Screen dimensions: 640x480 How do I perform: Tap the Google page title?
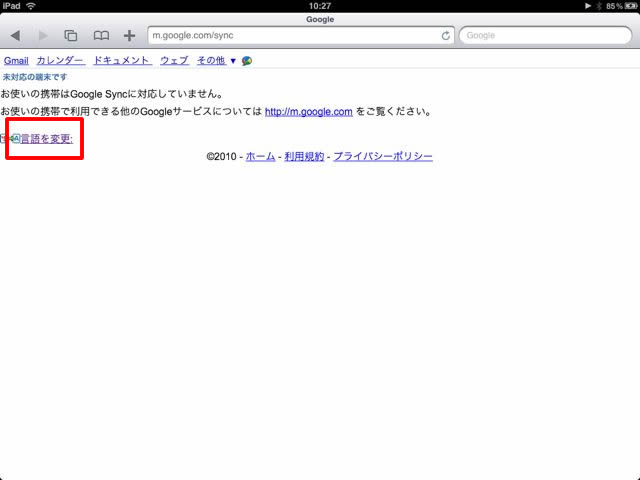click(x=320, y=19)
